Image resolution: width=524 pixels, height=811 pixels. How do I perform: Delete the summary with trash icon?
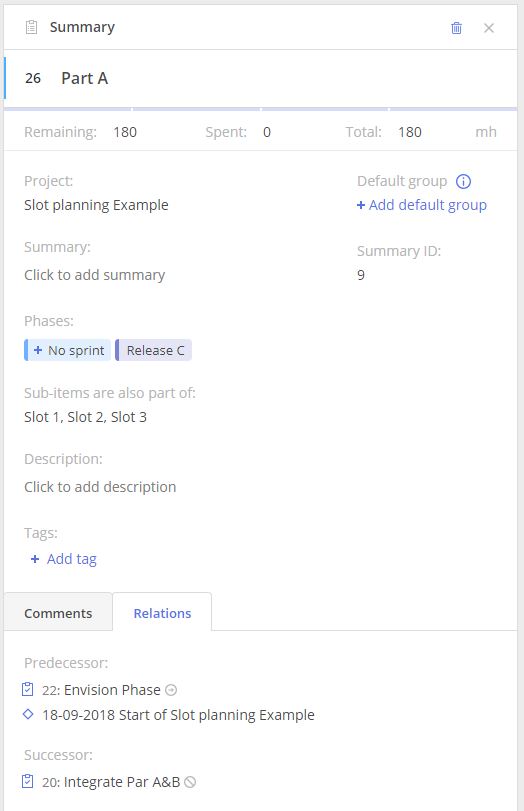pos(456,28)
